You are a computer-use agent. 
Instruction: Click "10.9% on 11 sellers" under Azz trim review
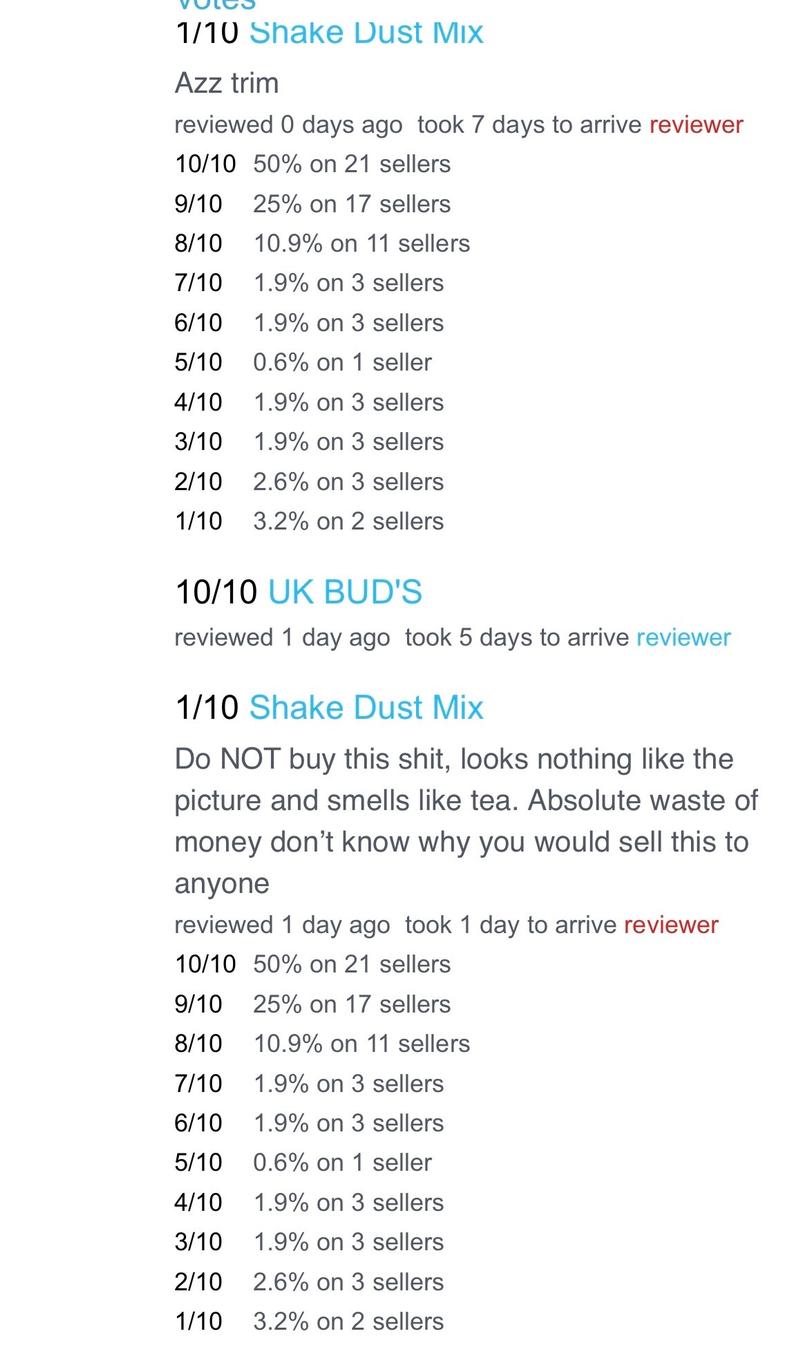click(361, 243)
